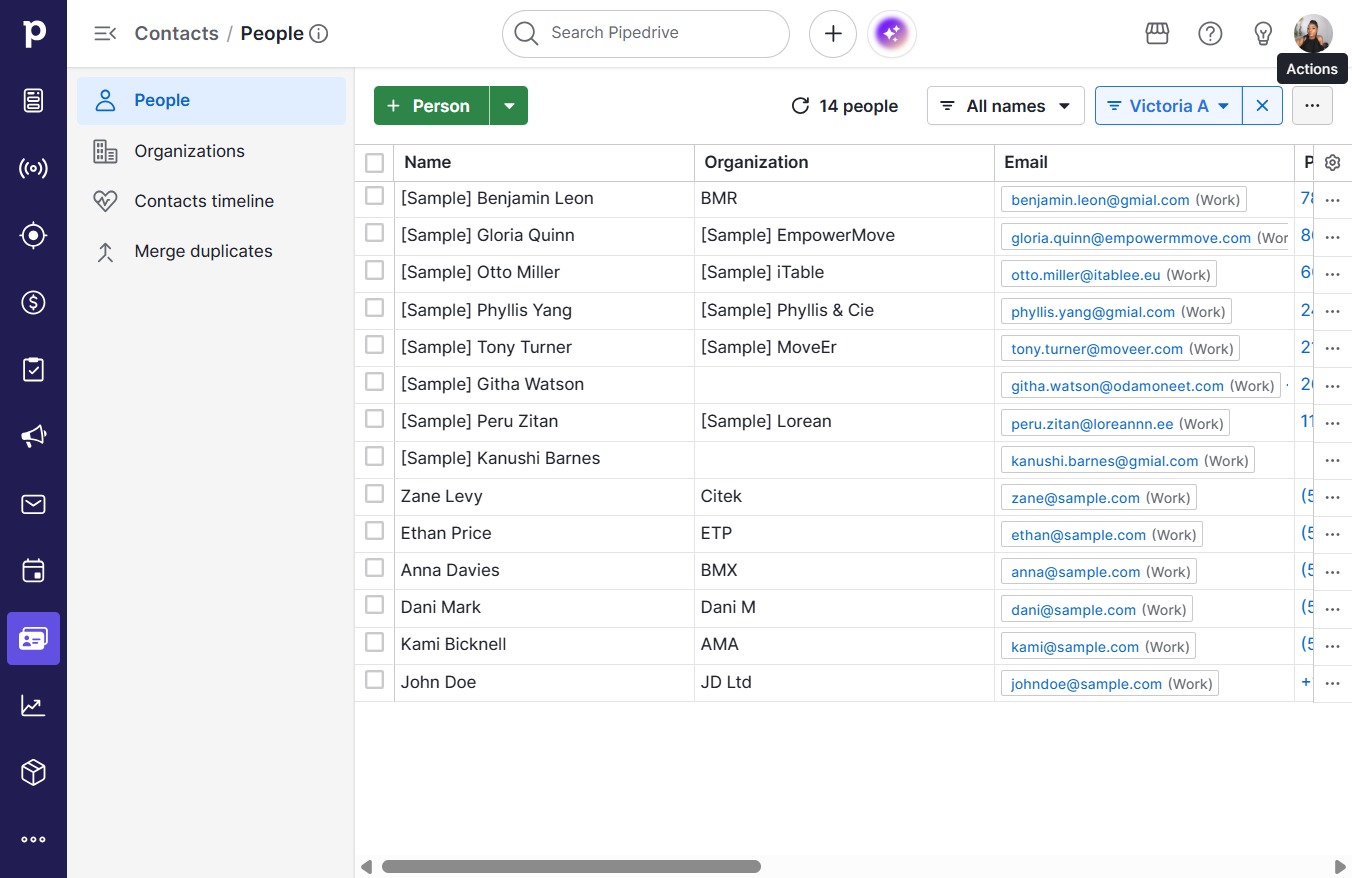Viewport: 1352px width, 878px height.
Task: Select People in contacts sidebar
Action: pos(211,101)
